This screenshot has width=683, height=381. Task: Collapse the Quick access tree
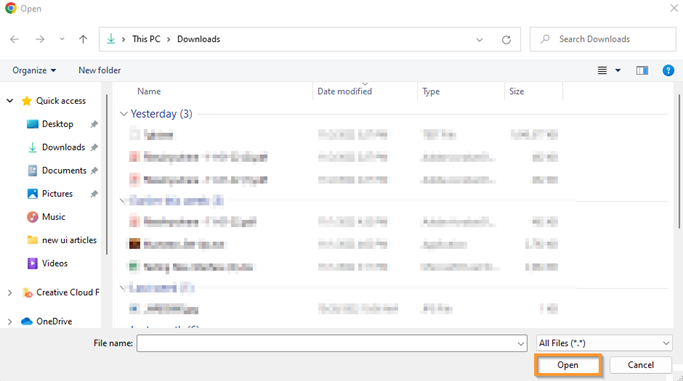[10, 101]
